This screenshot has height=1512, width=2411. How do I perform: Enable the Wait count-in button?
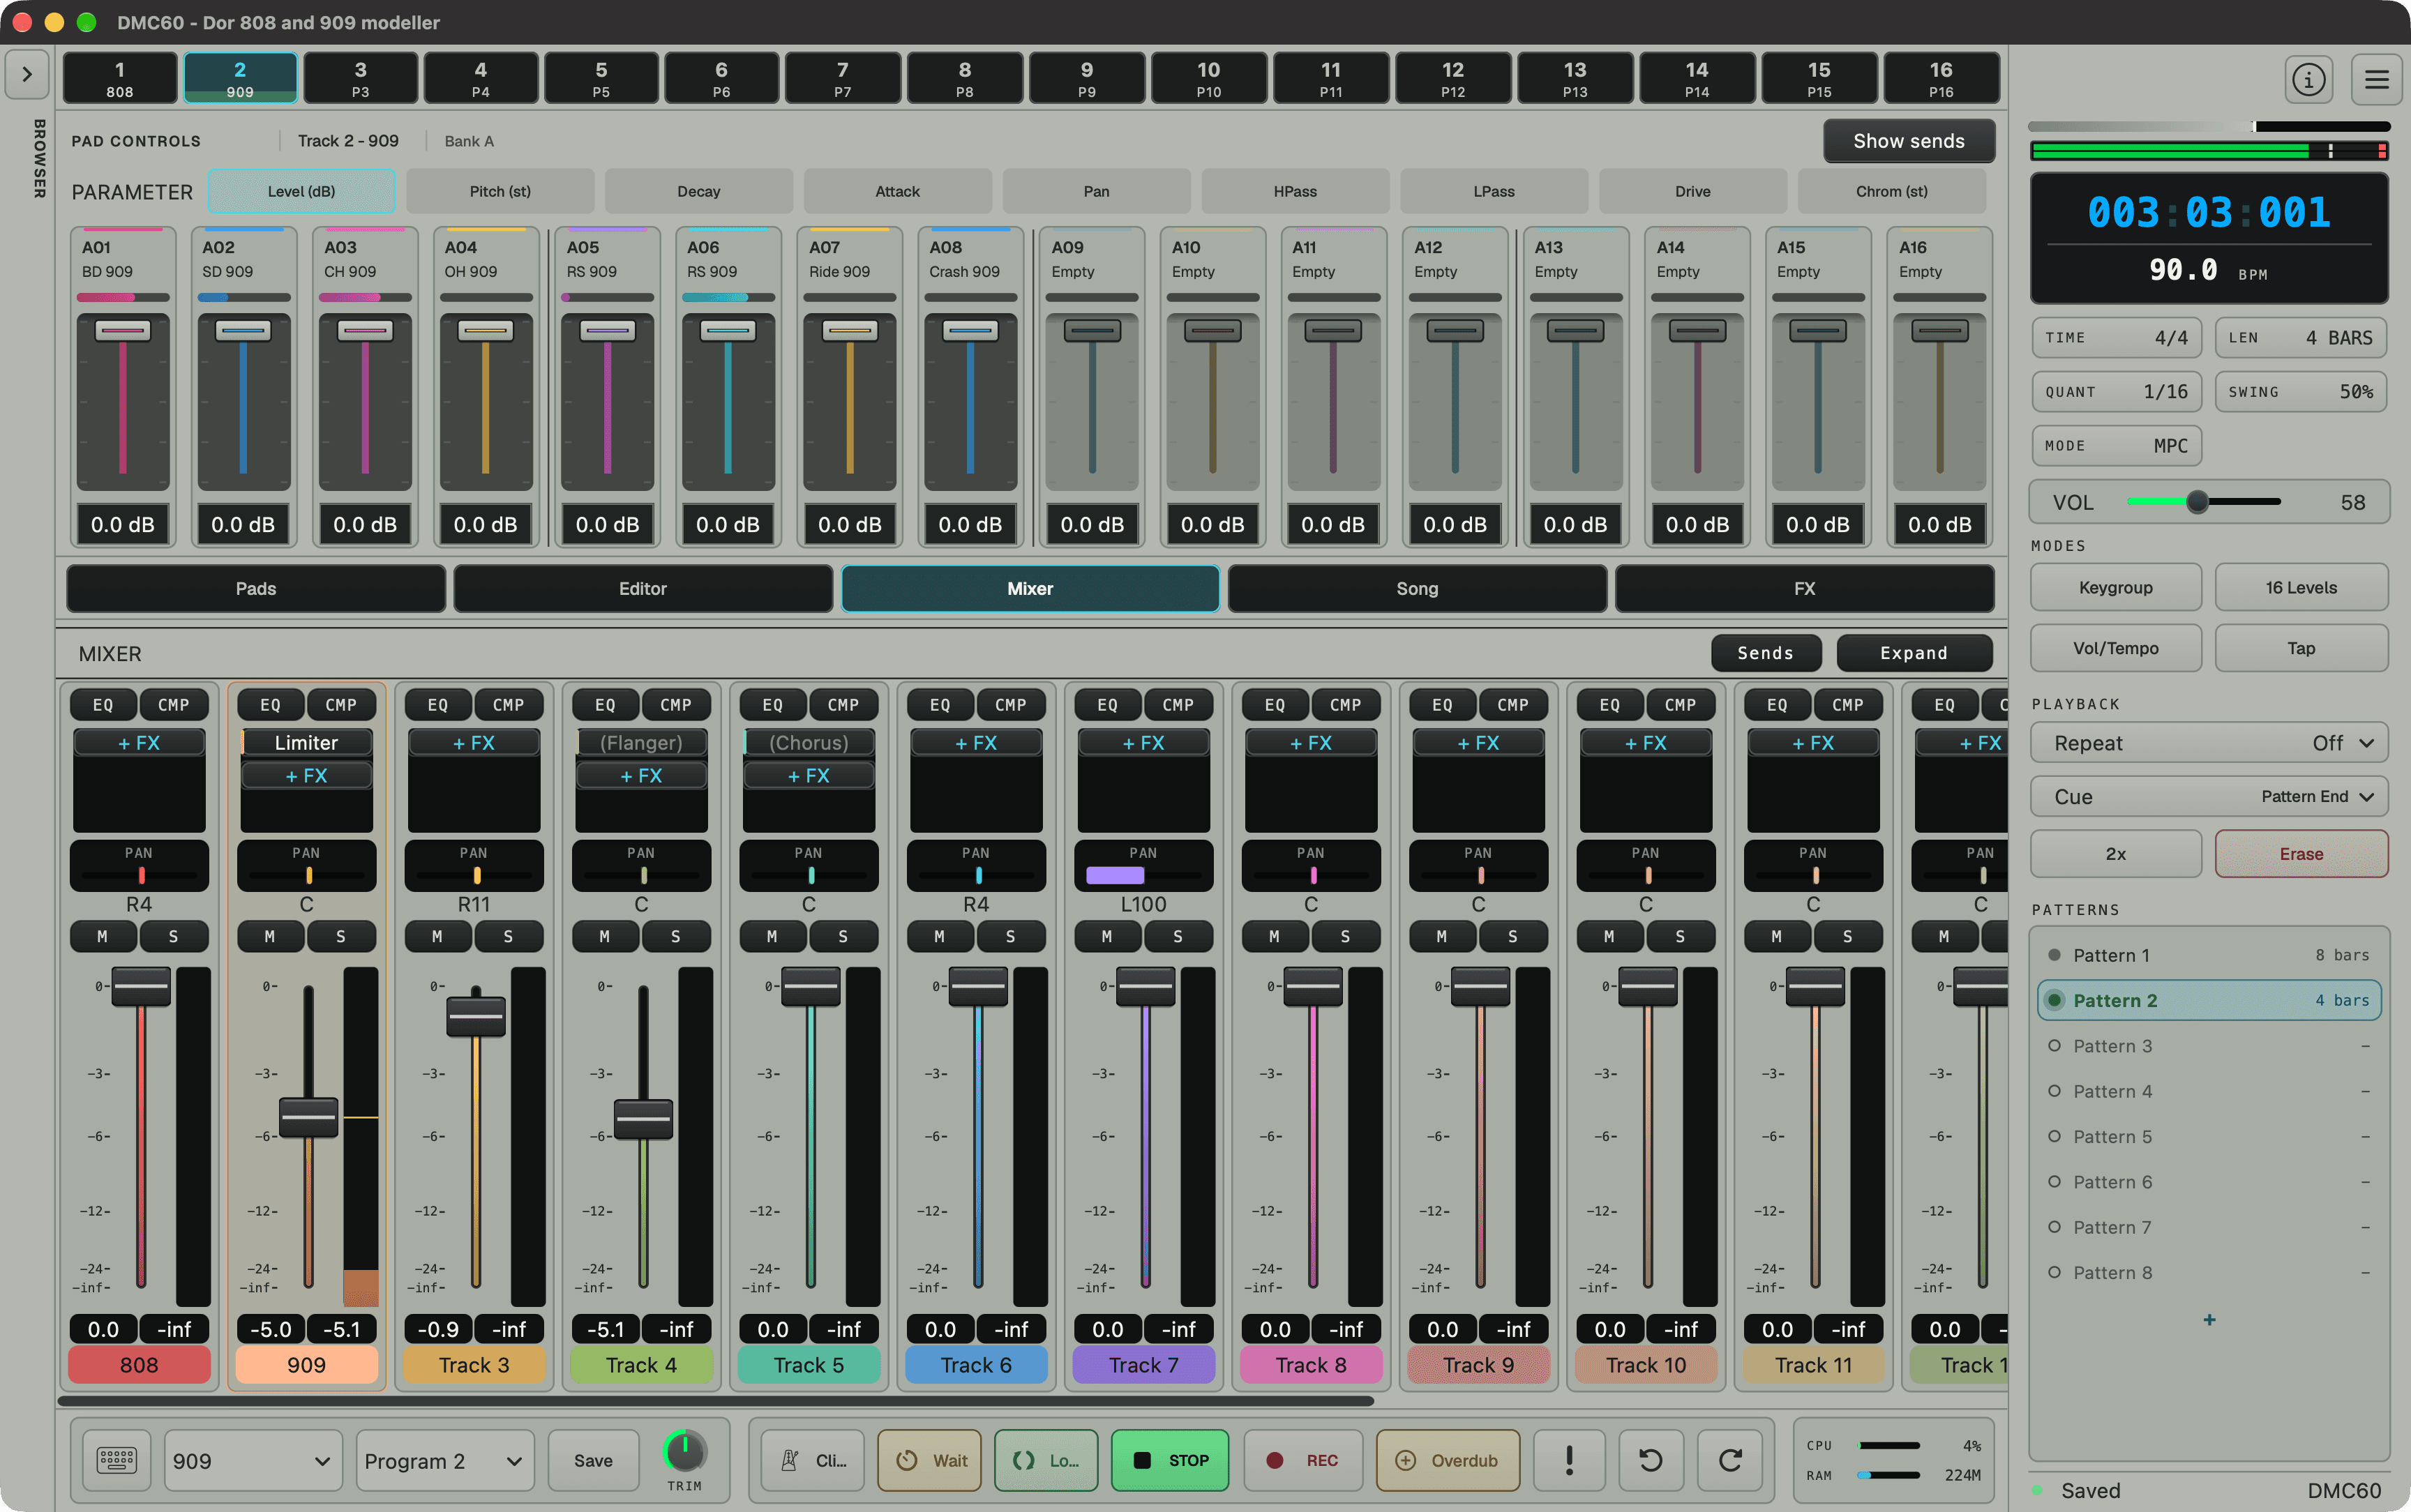coord(930,1460)
